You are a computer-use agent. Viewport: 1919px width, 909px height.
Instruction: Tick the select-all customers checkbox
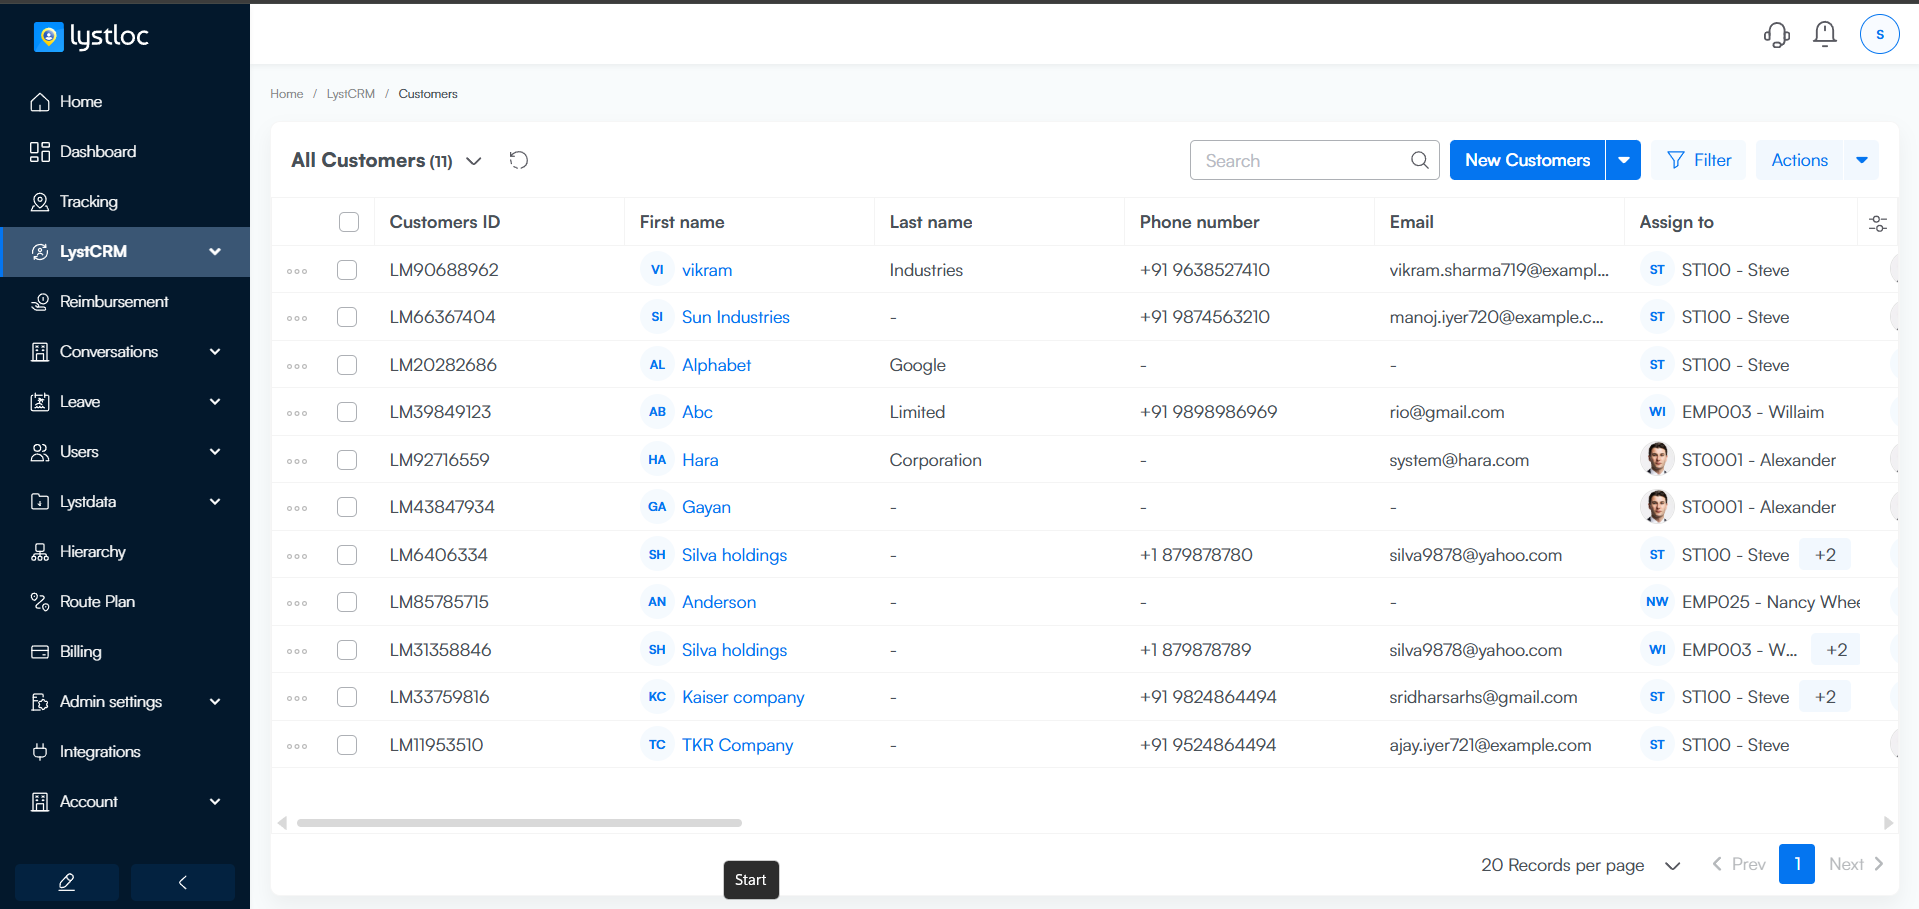tap(348, 222)
